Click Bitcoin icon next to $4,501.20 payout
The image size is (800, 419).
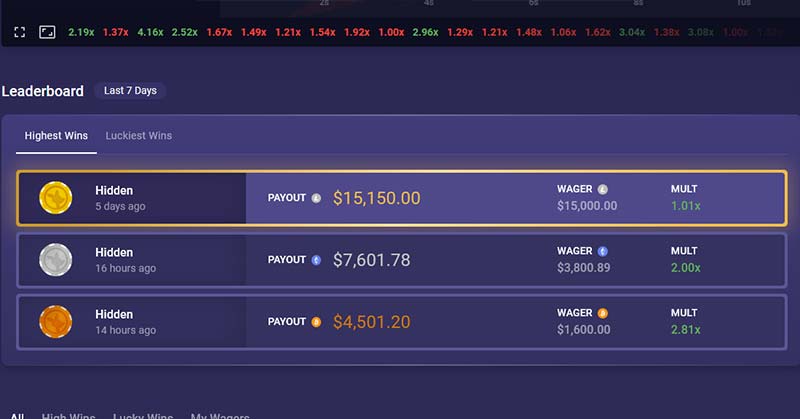coord(316,322)
